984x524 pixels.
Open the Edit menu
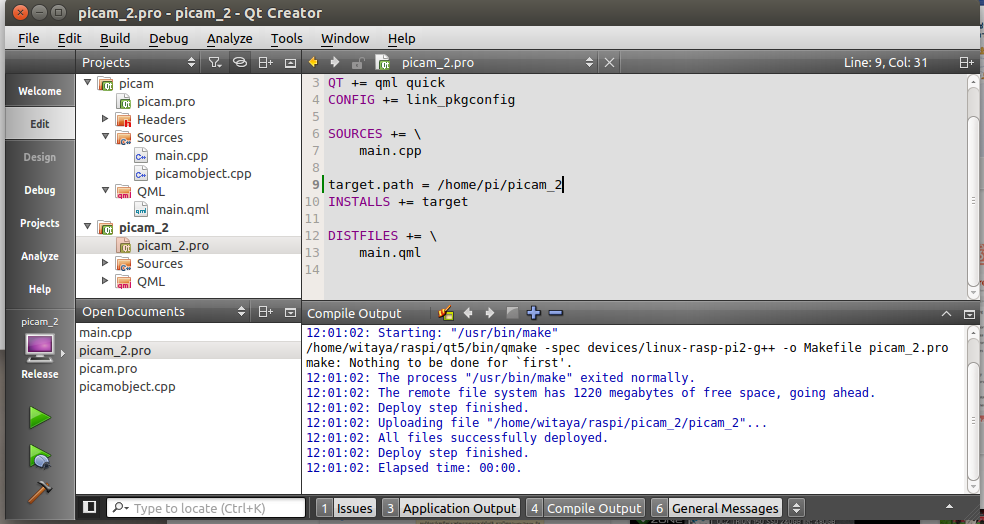(x=70, y=38)
